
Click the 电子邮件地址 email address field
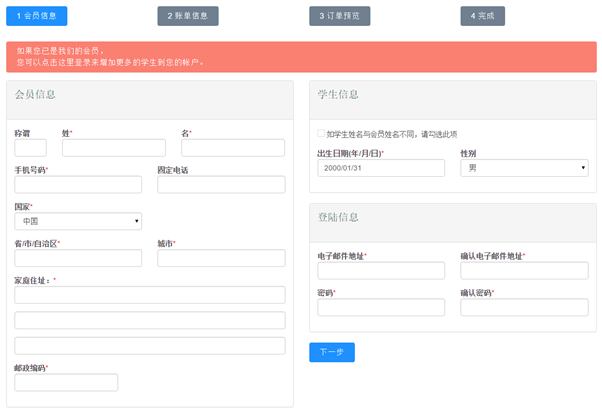click(x=380, y=271)
